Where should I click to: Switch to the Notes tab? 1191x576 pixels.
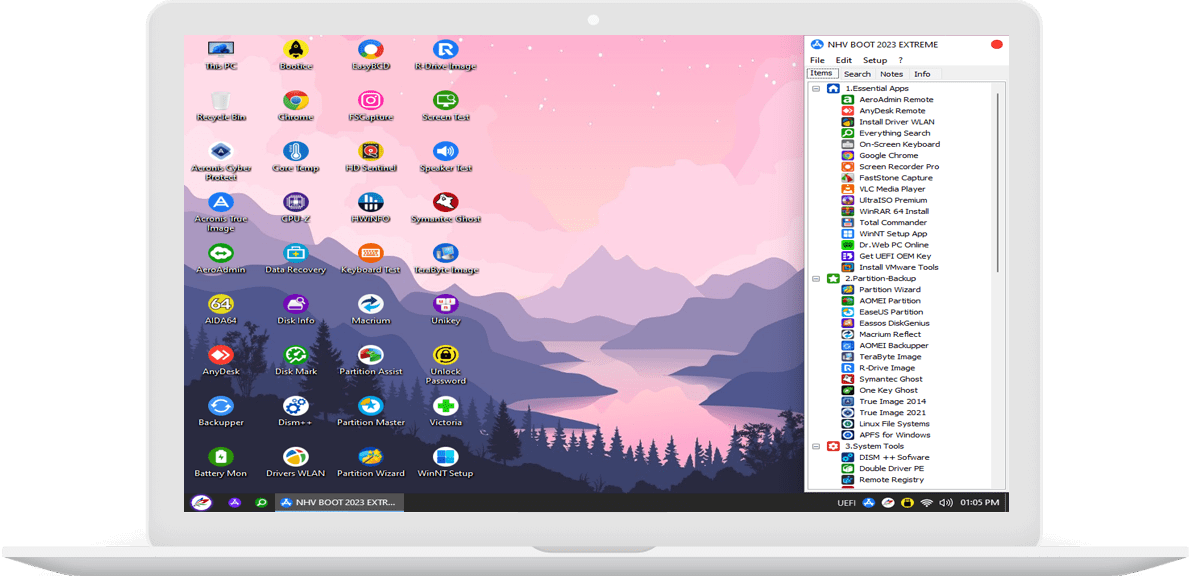[892, 74]
